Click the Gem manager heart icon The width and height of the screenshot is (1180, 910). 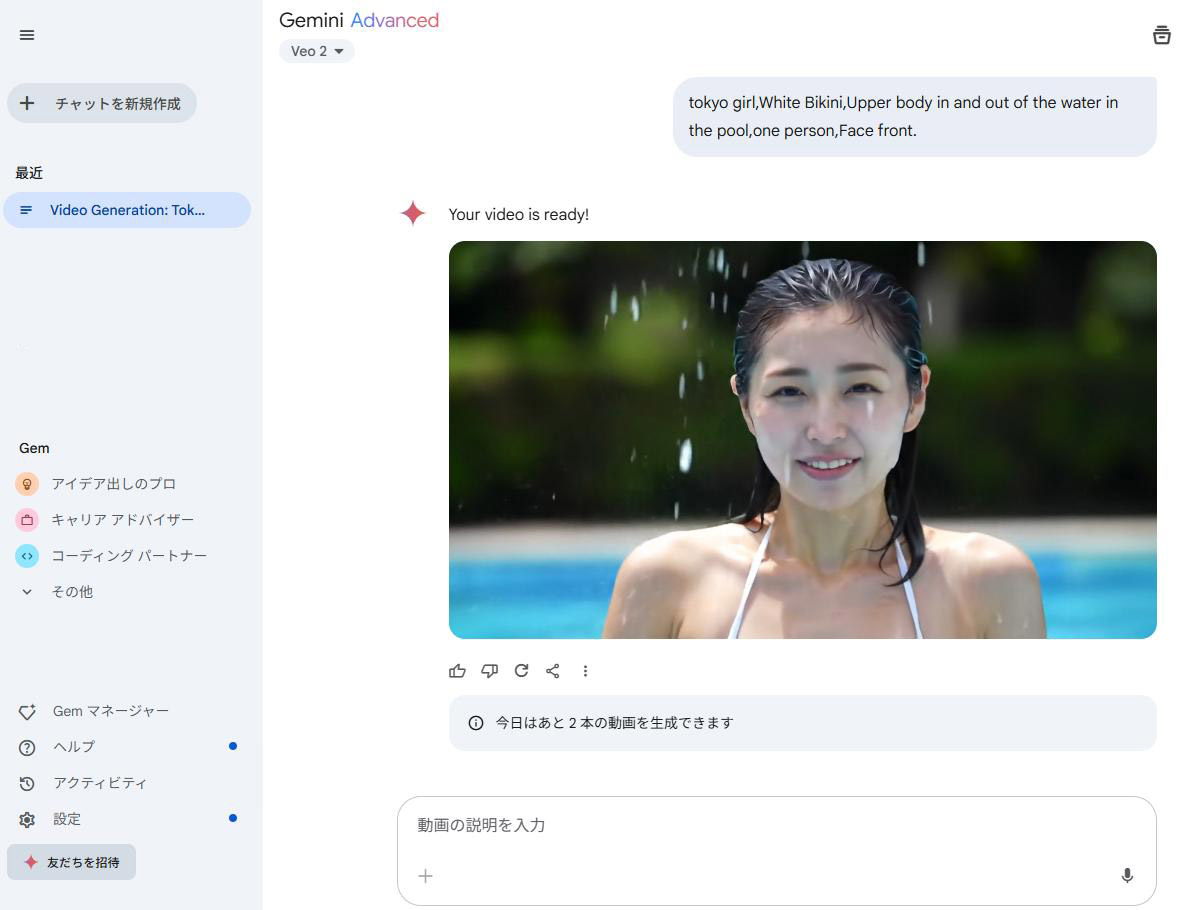[27, 711]
